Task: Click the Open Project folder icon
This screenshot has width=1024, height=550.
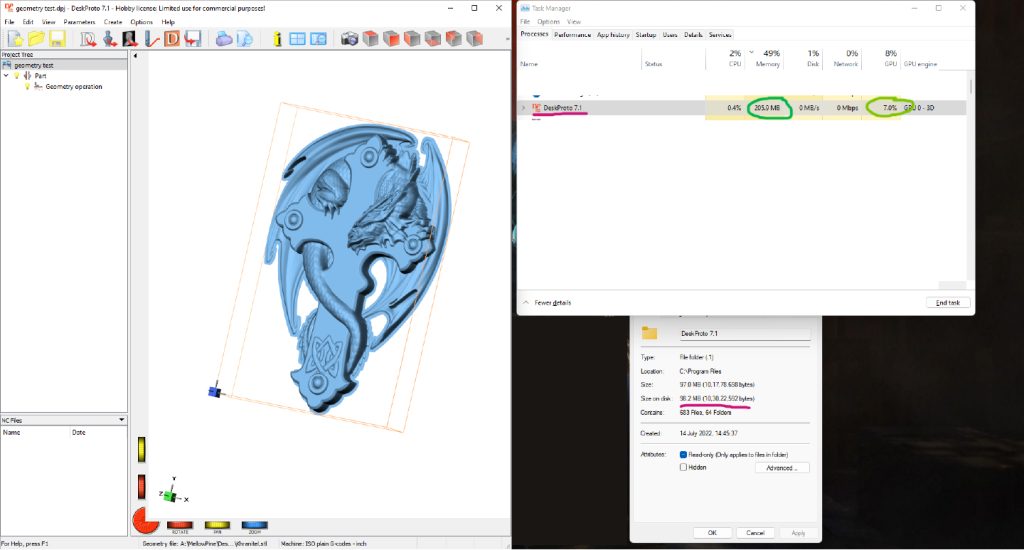Action: 36,39
